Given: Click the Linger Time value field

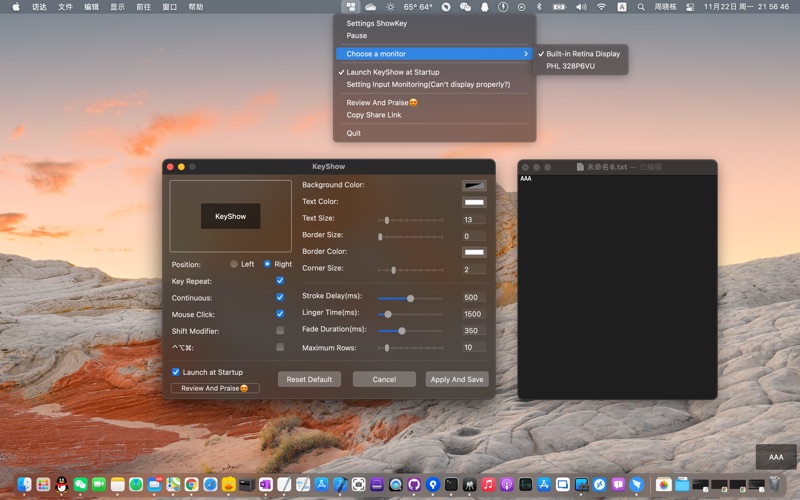Looking at the screenshot, I should pyautogui.click(x=474, y=314).
